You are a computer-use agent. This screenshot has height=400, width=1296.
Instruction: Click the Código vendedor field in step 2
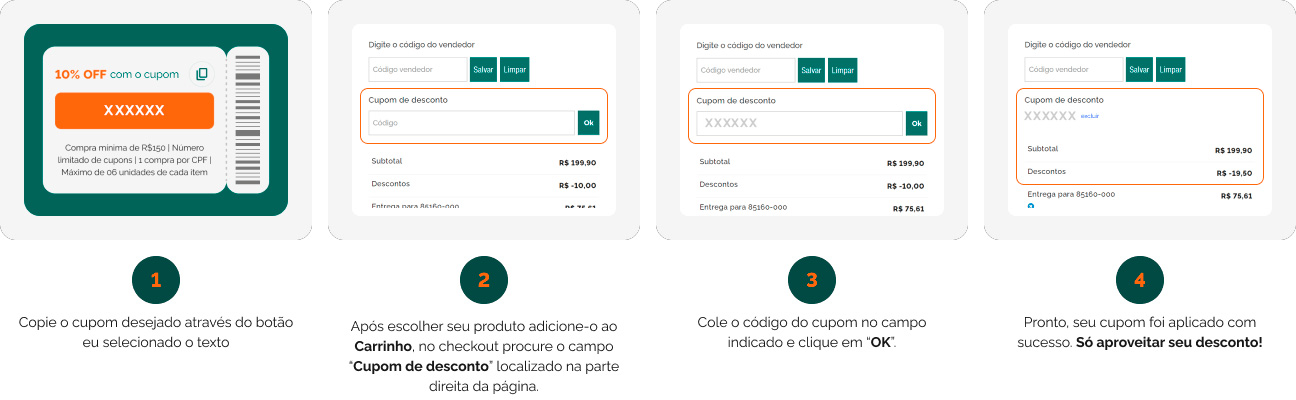418,70
